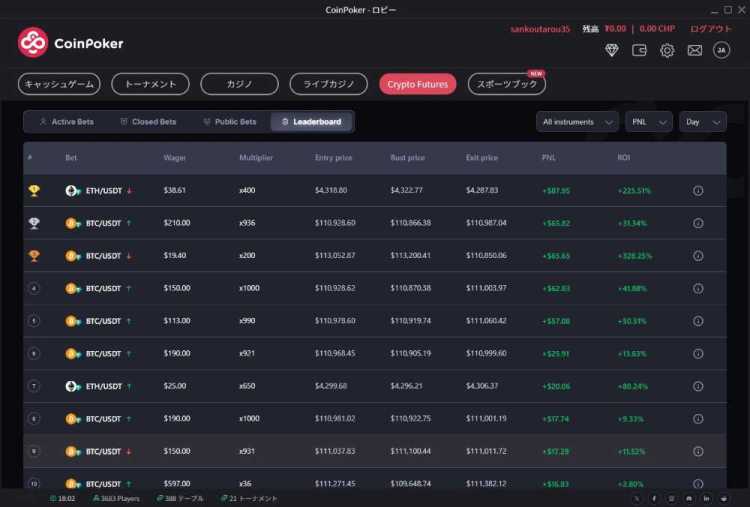Expand the Day period dropdown

tap(702, 122)
